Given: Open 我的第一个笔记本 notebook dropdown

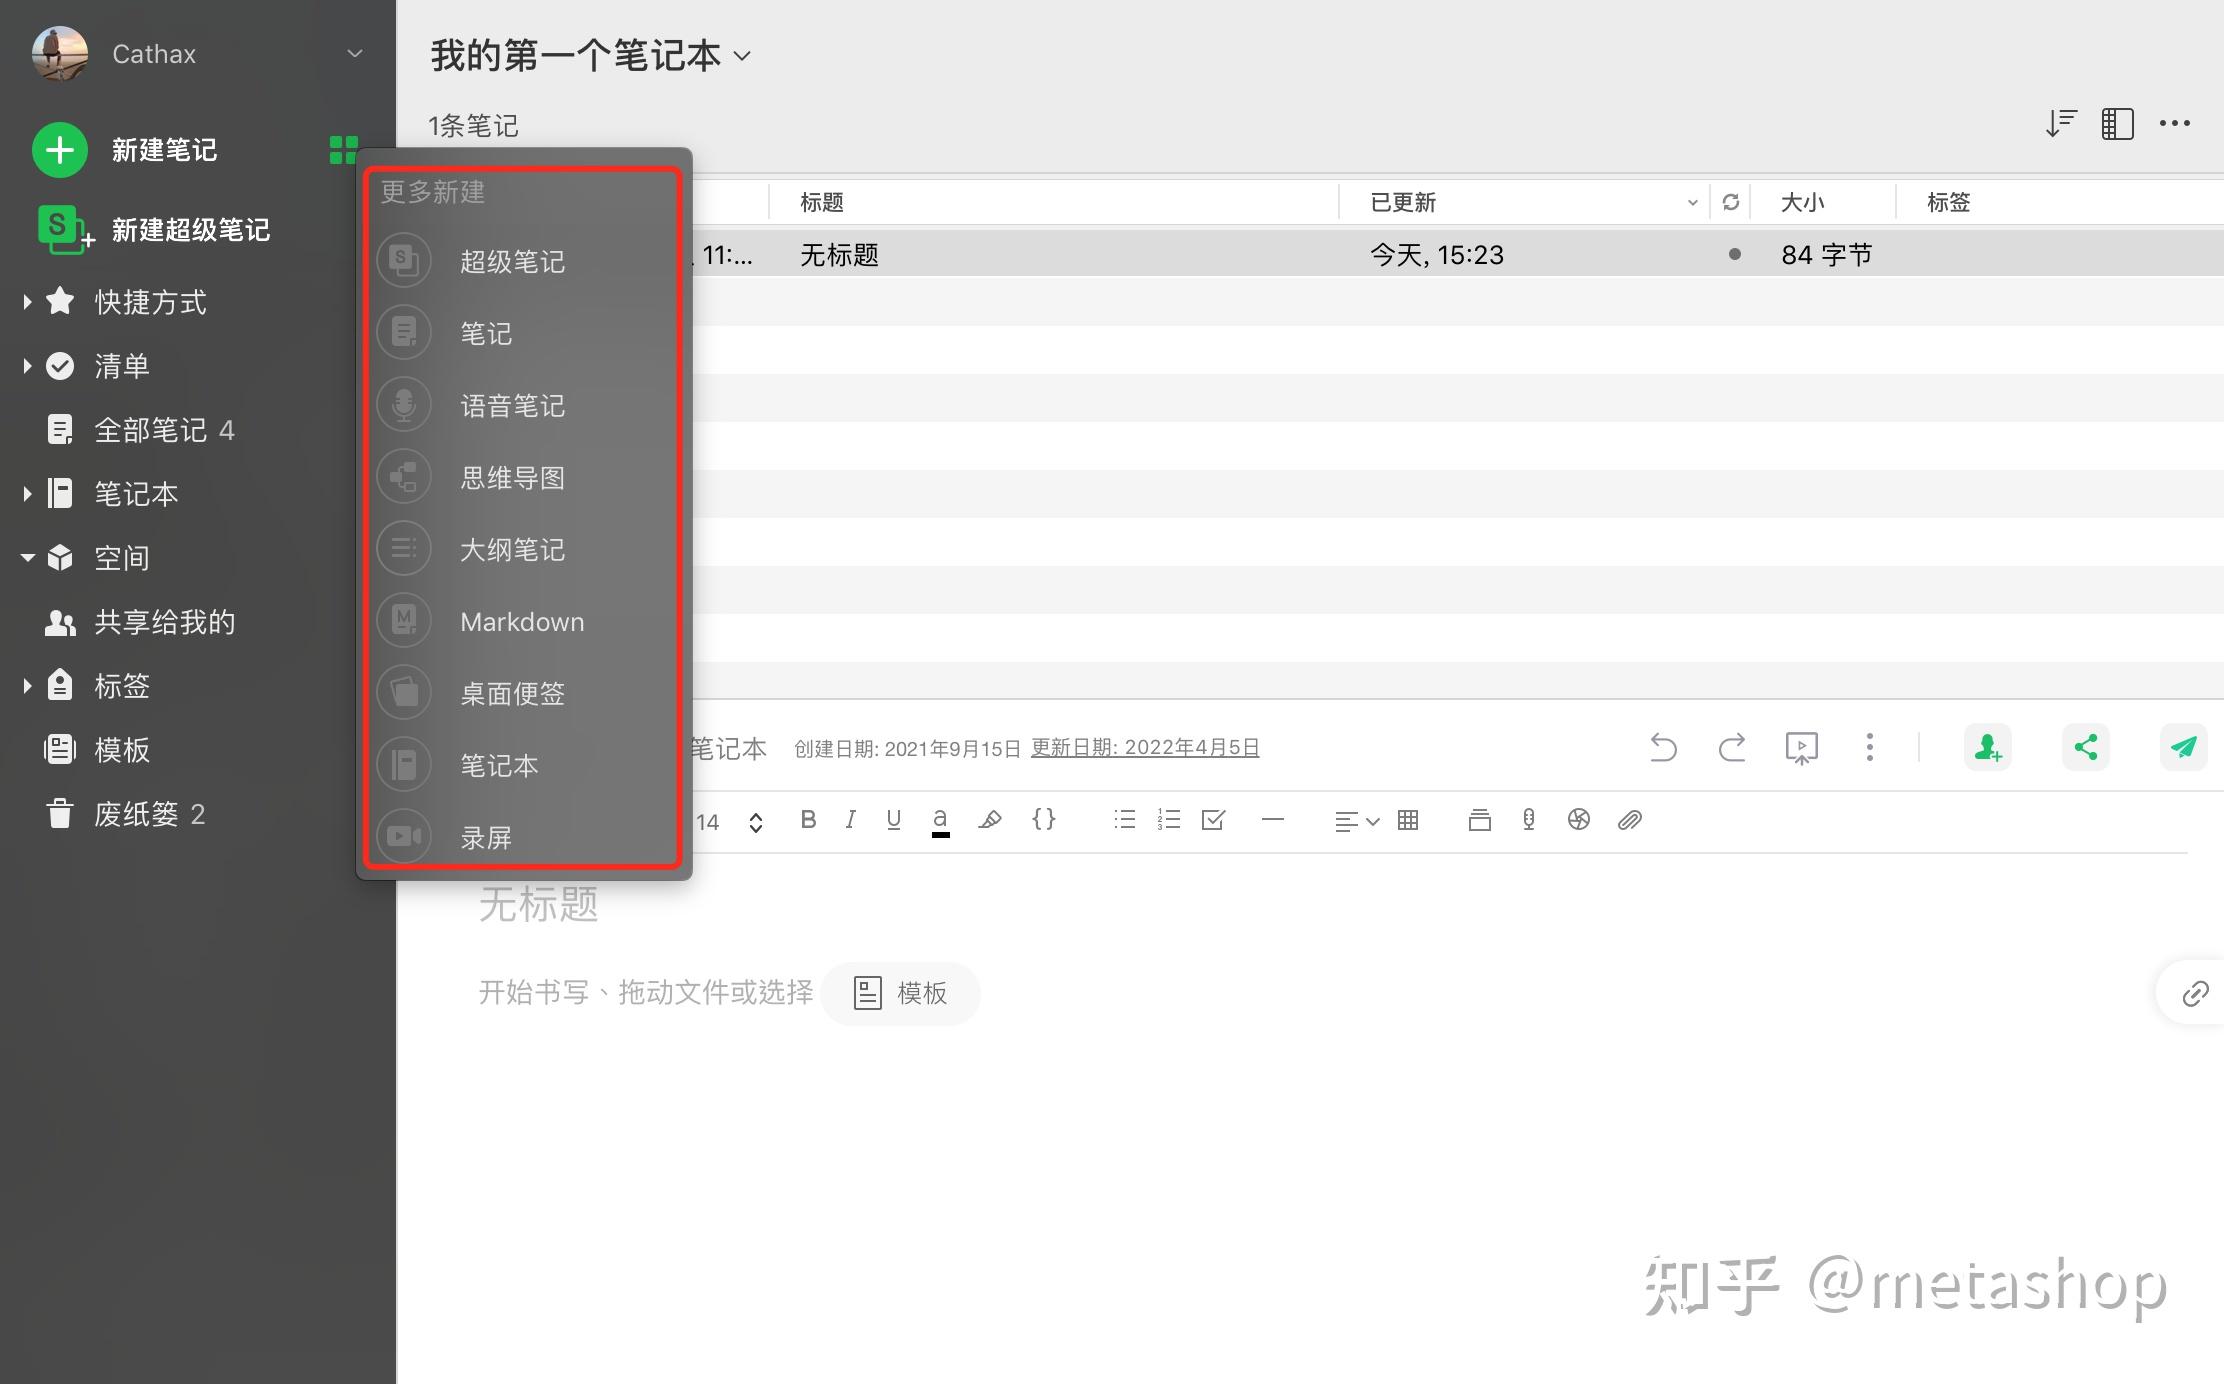Looking at the screenshot, I should 590,56.
